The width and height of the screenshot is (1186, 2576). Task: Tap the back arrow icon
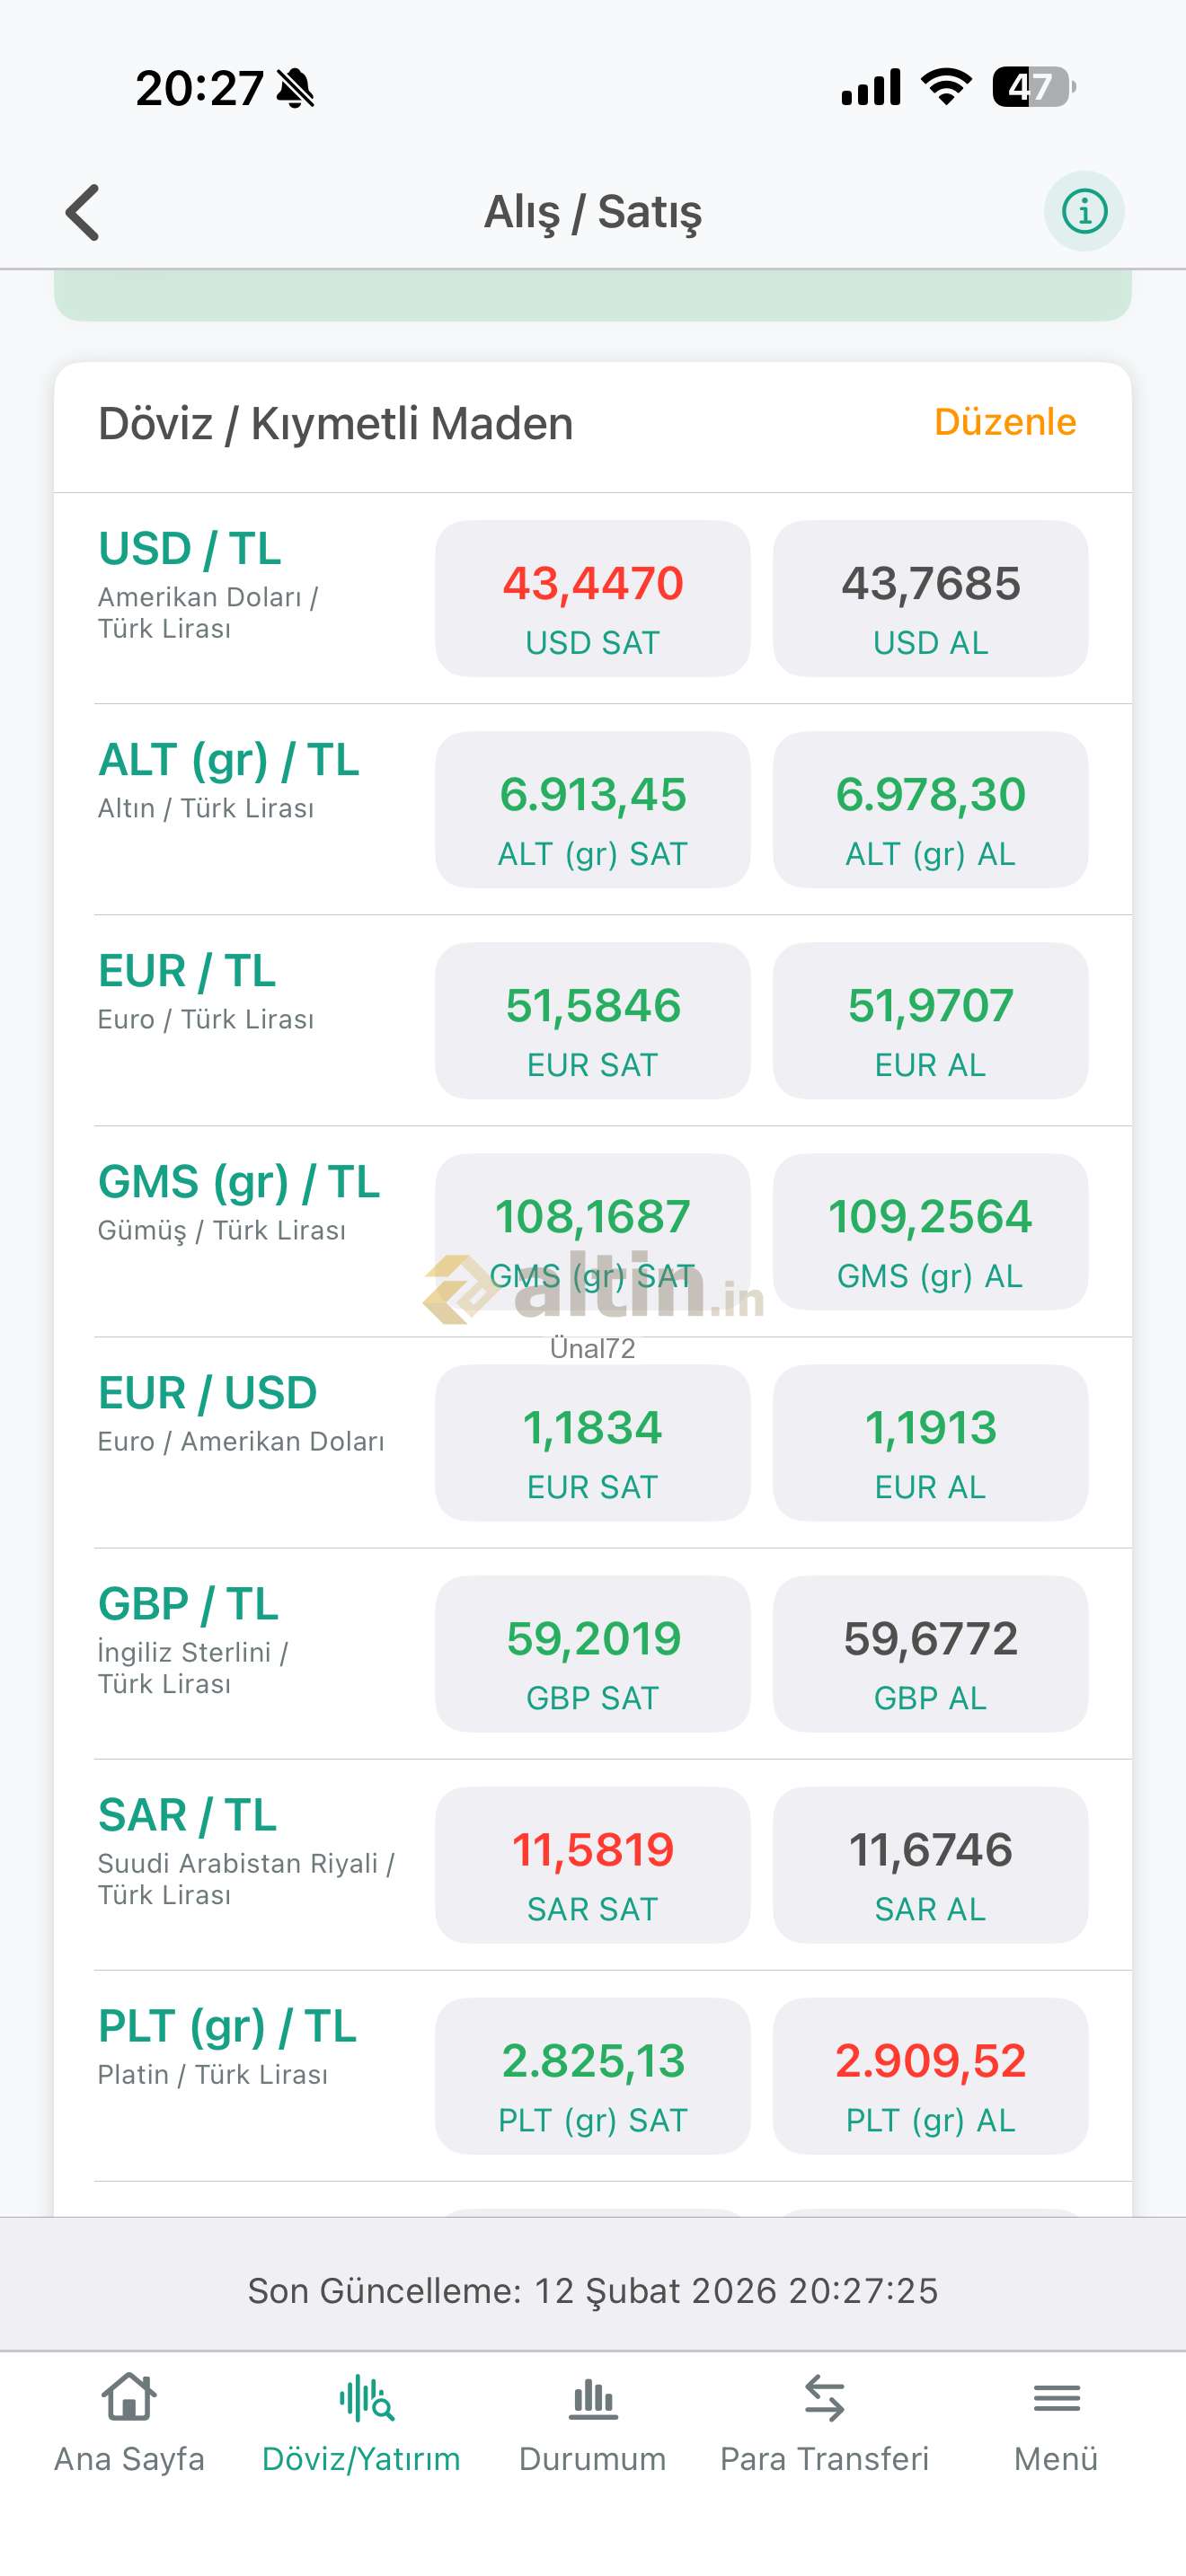coord(83,212)
